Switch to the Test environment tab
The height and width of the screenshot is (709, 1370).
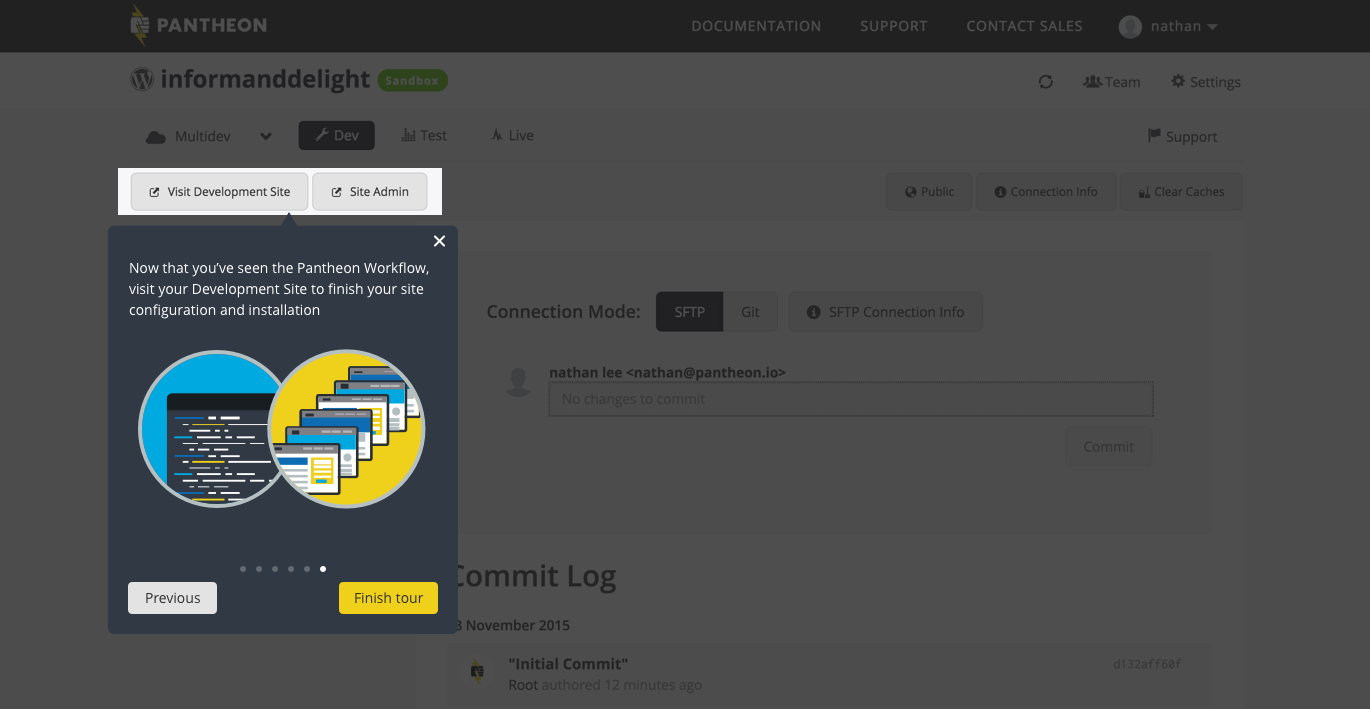[424, 136]
